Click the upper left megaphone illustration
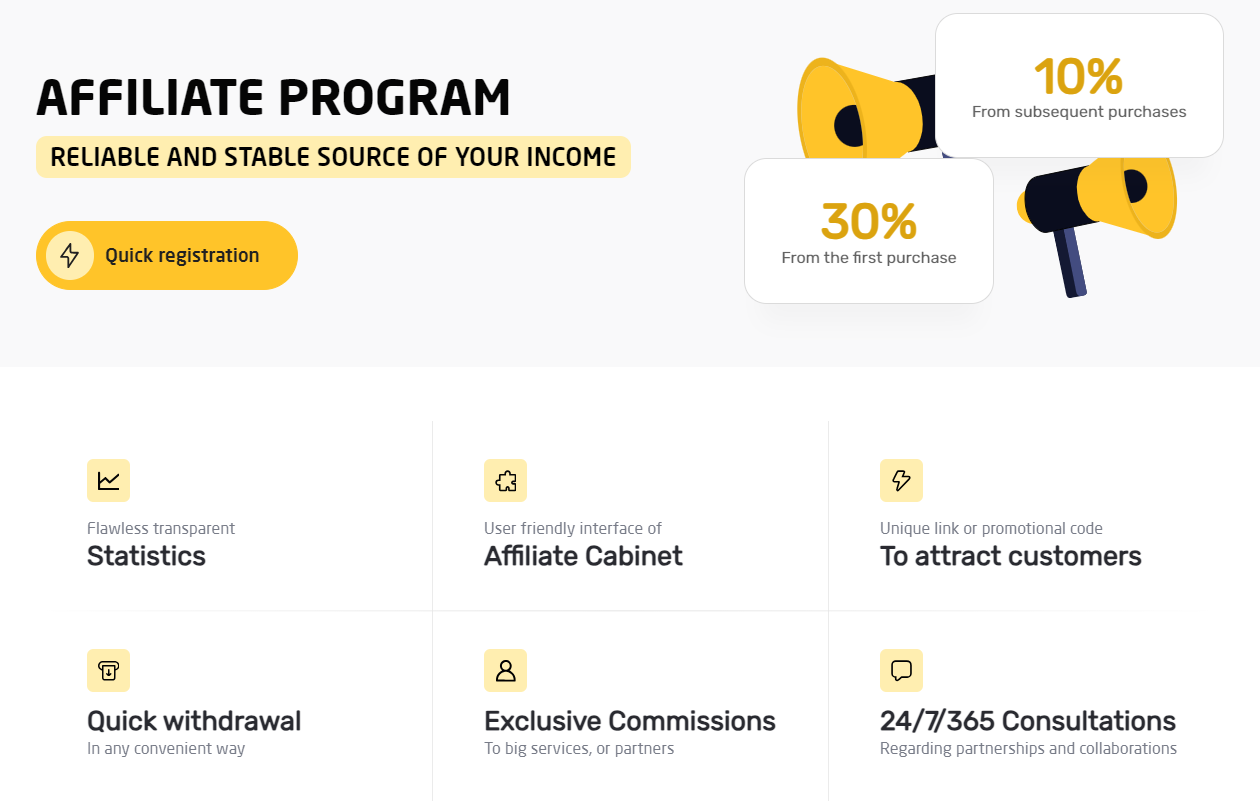Screen dimensions: 1260x810 [x=865, y=110]
